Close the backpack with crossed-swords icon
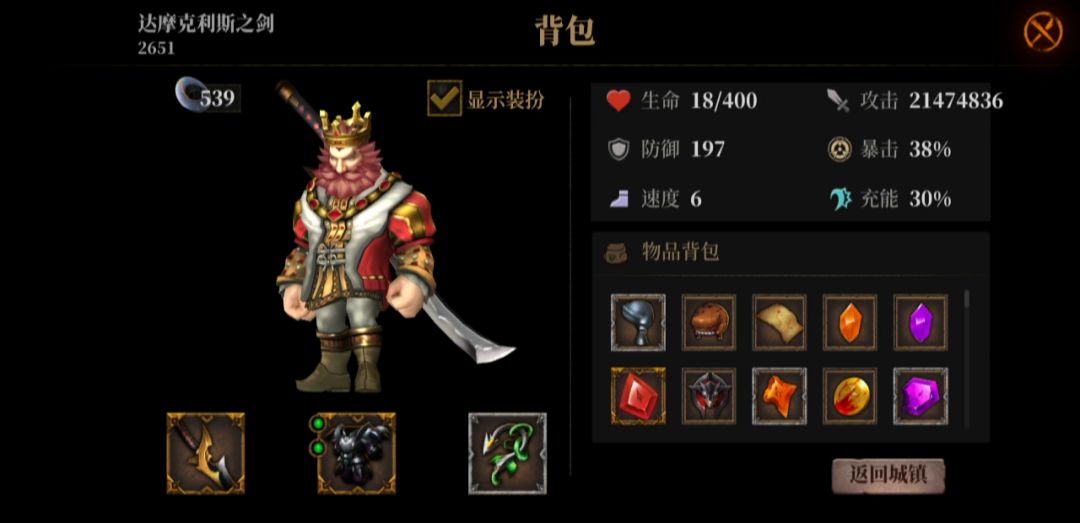This screenshot has height=523, width=1080. pos(1043,32)
